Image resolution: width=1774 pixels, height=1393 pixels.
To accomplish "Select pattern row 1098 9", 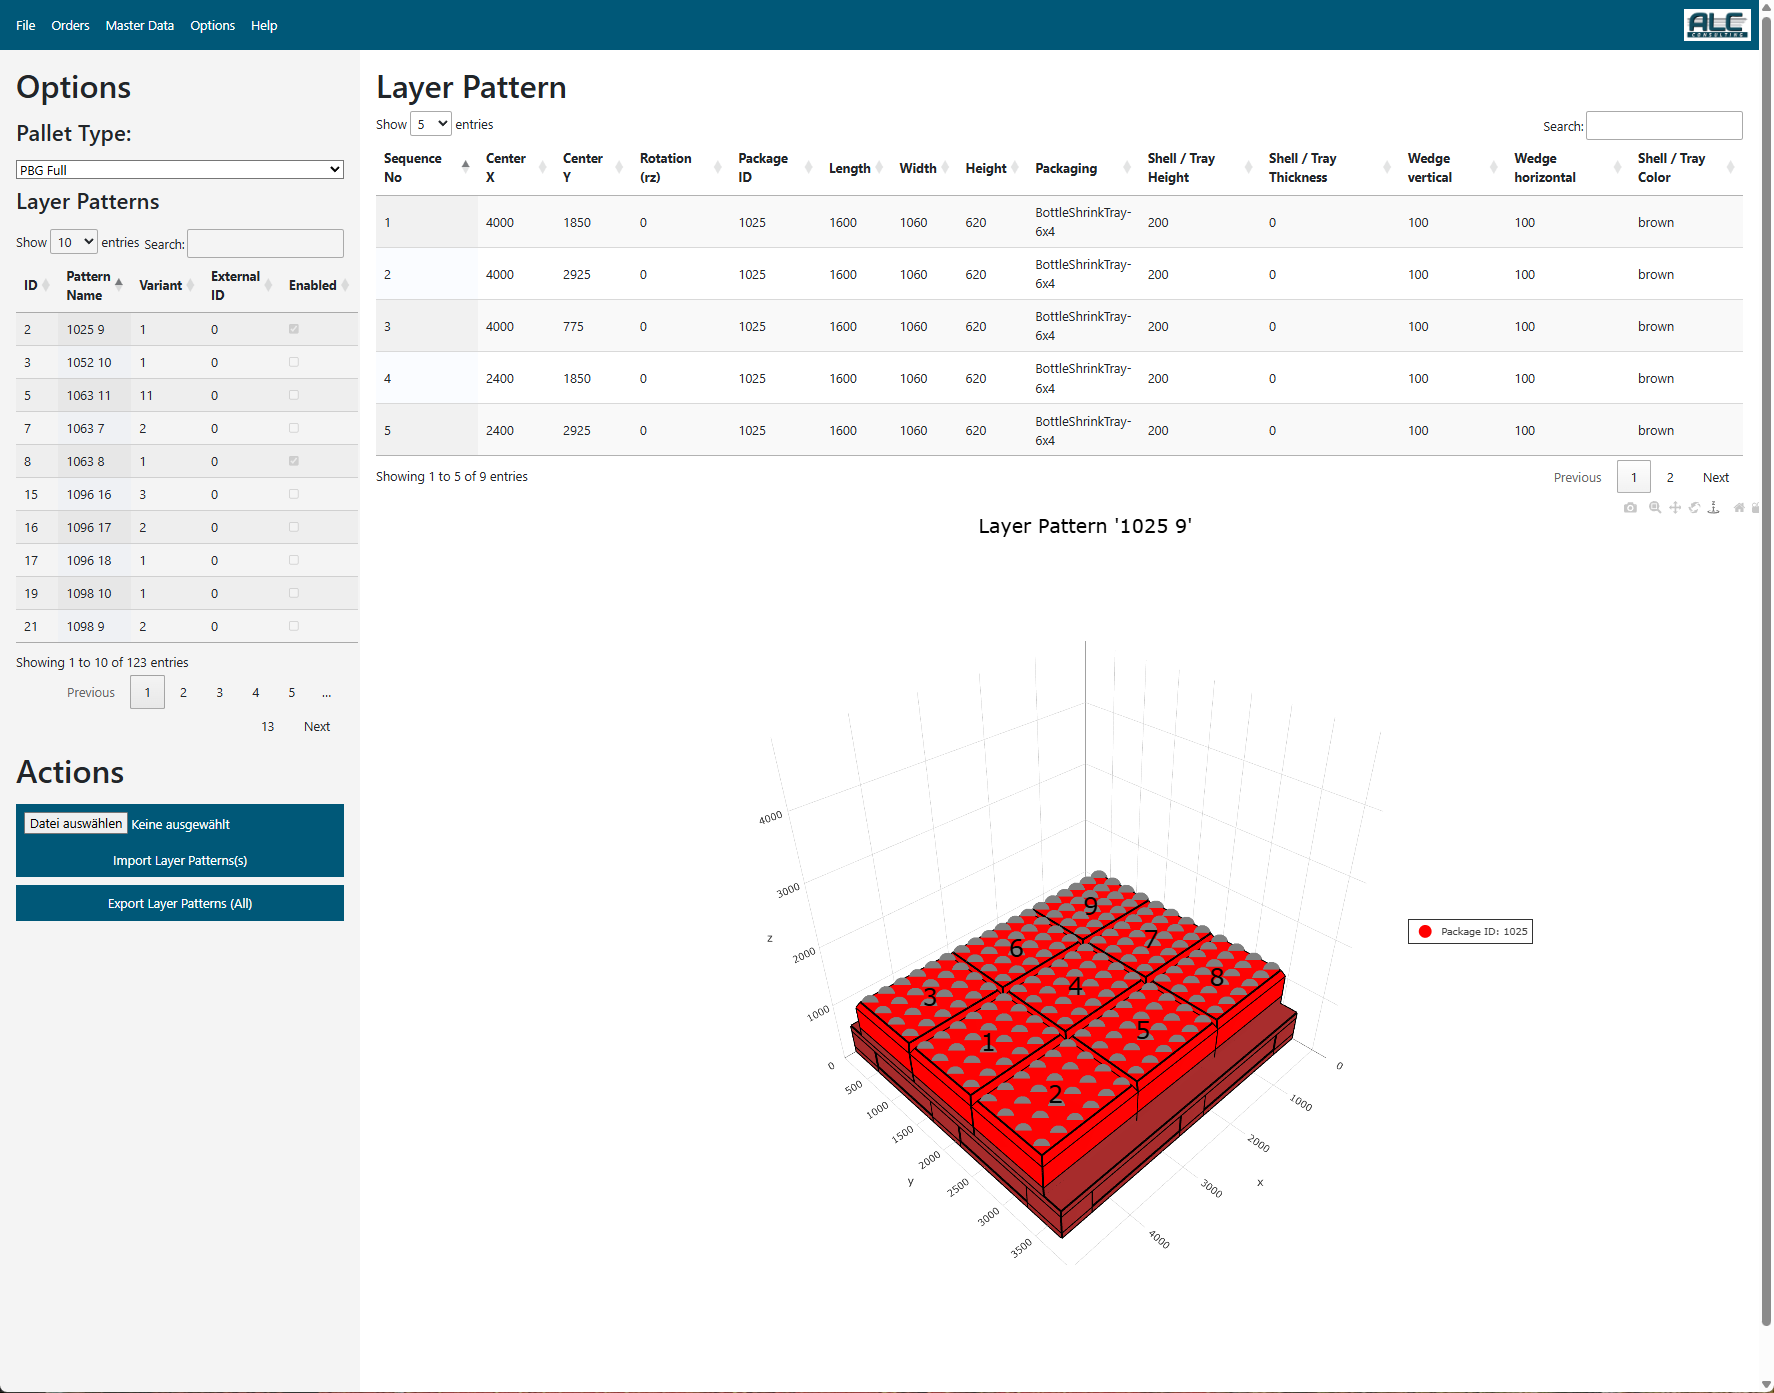I will pyautogui.click(x=187, y=626).
